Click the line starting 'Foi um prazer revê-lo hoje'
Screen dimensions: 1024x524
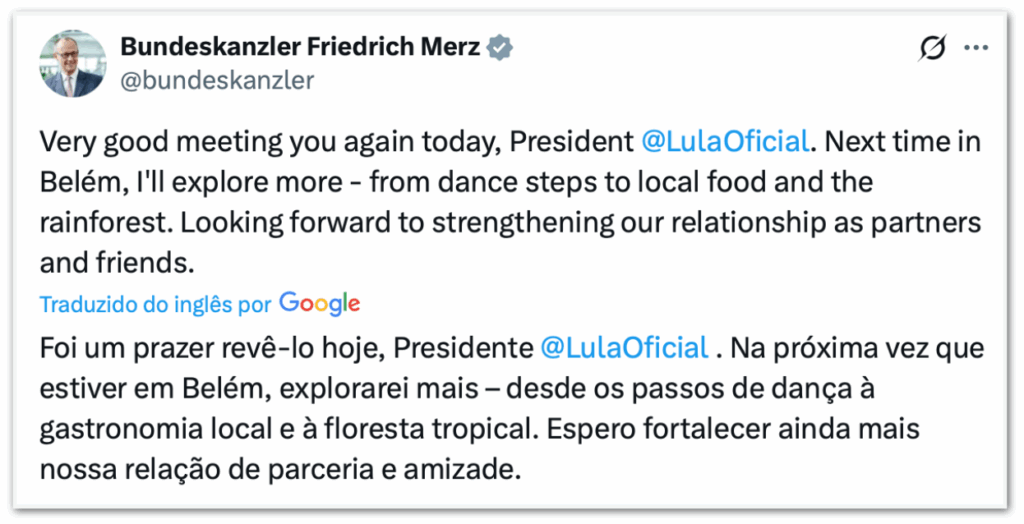[285, 348]
